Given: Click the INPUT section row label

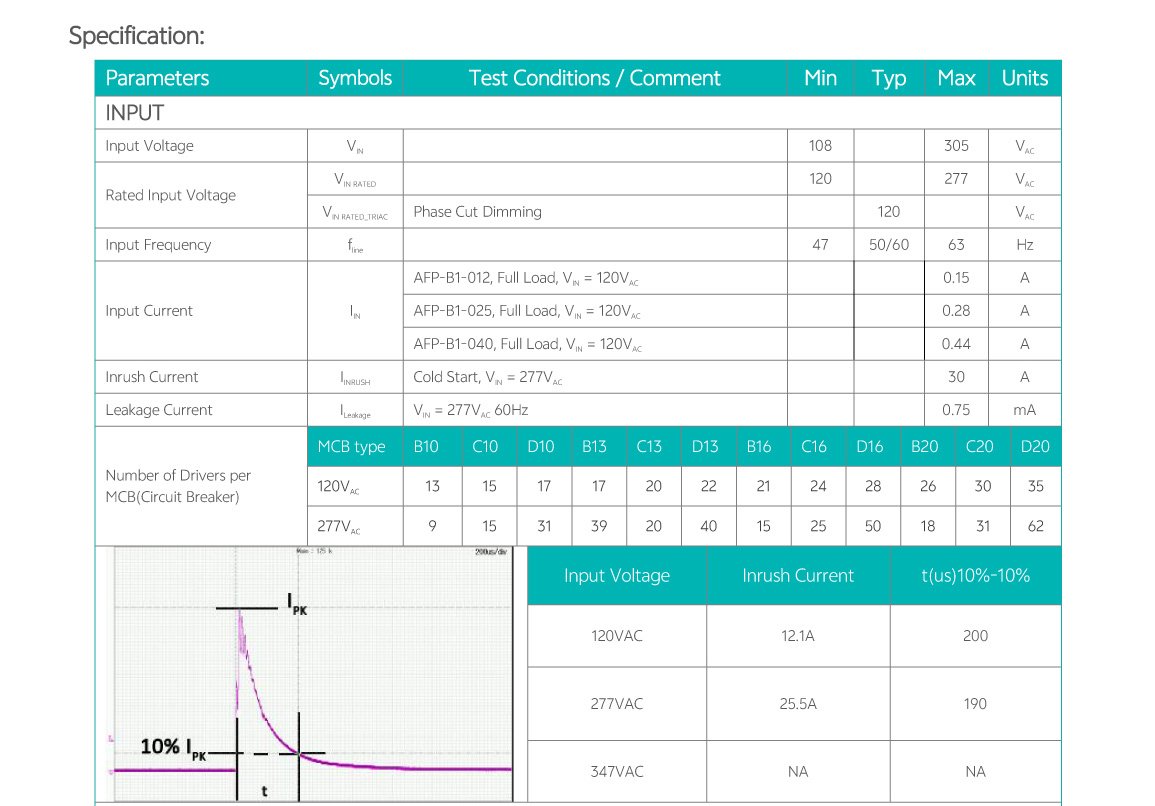Looking at the screenshot, I should click(134, 113).
